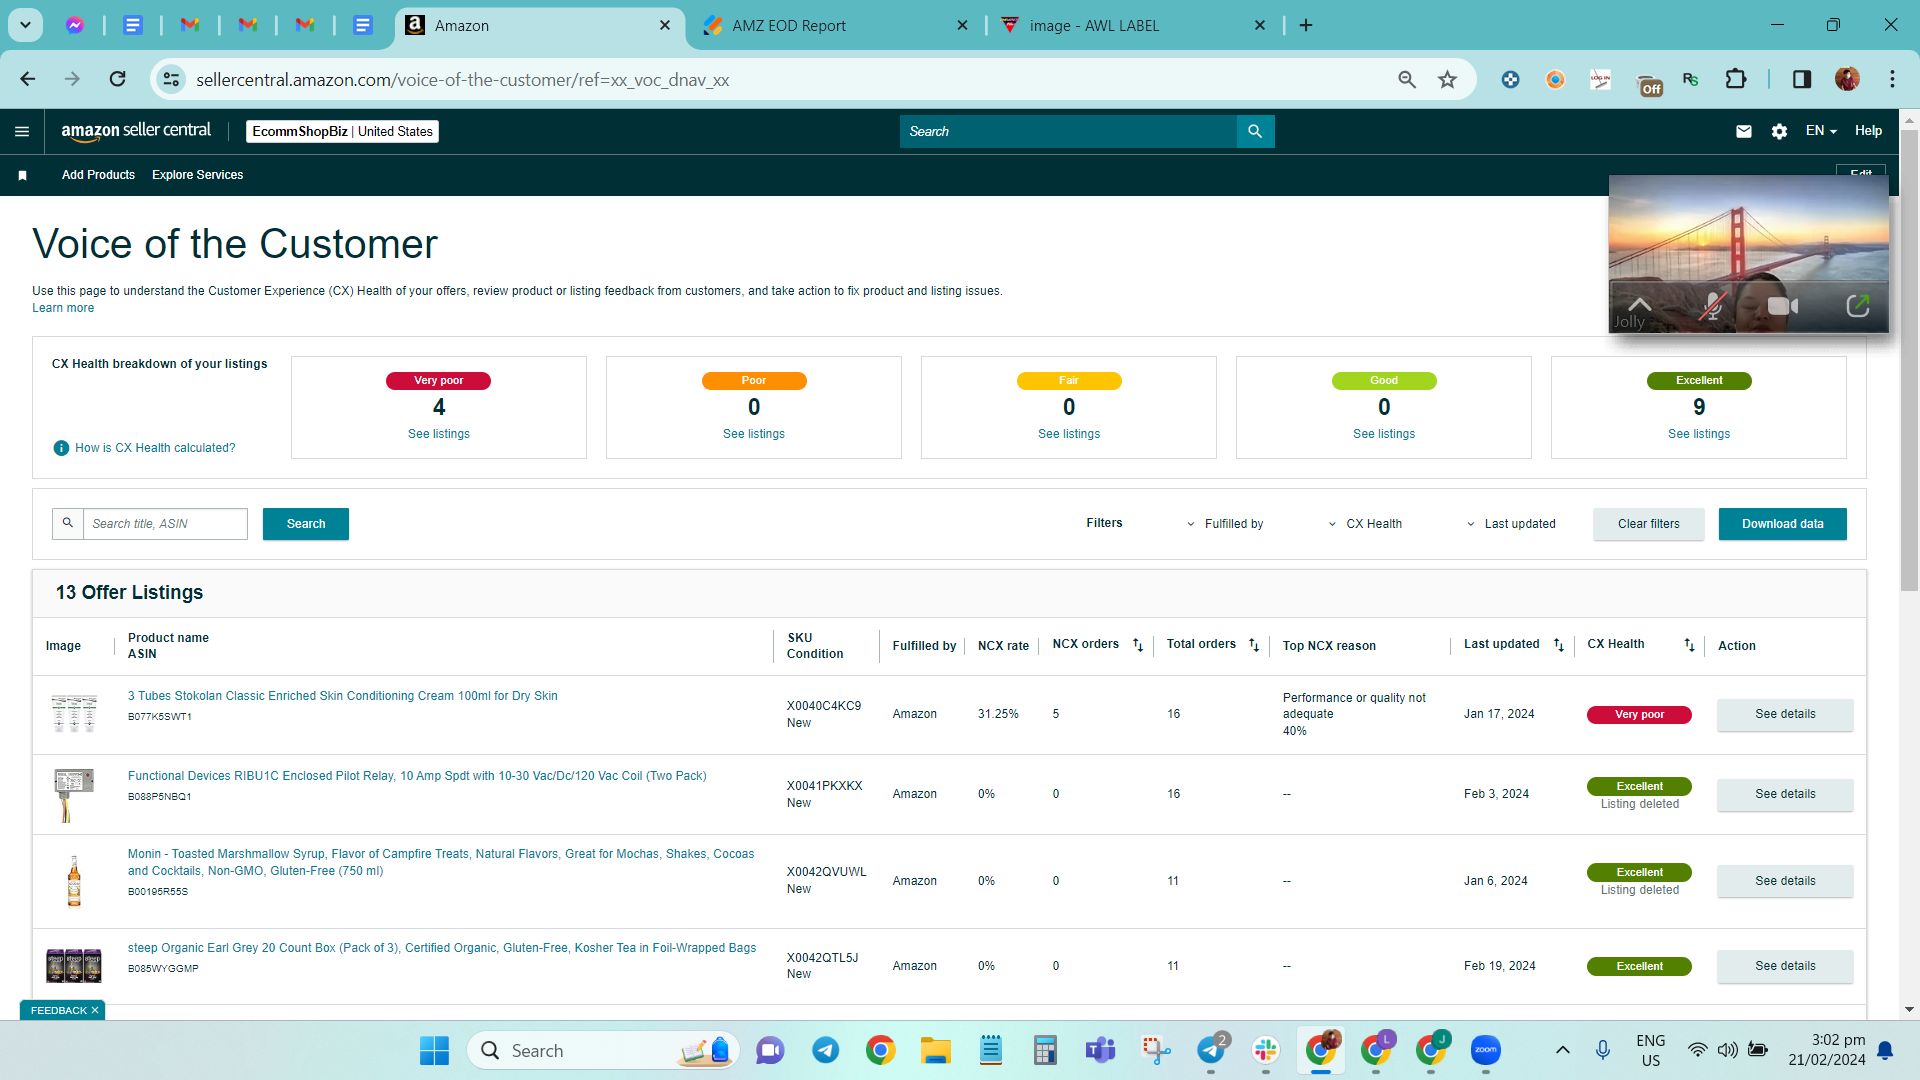Click the Monin syrup bottle thumbnail
This screenshot has height=1080, width=1920.
[74, 881]
